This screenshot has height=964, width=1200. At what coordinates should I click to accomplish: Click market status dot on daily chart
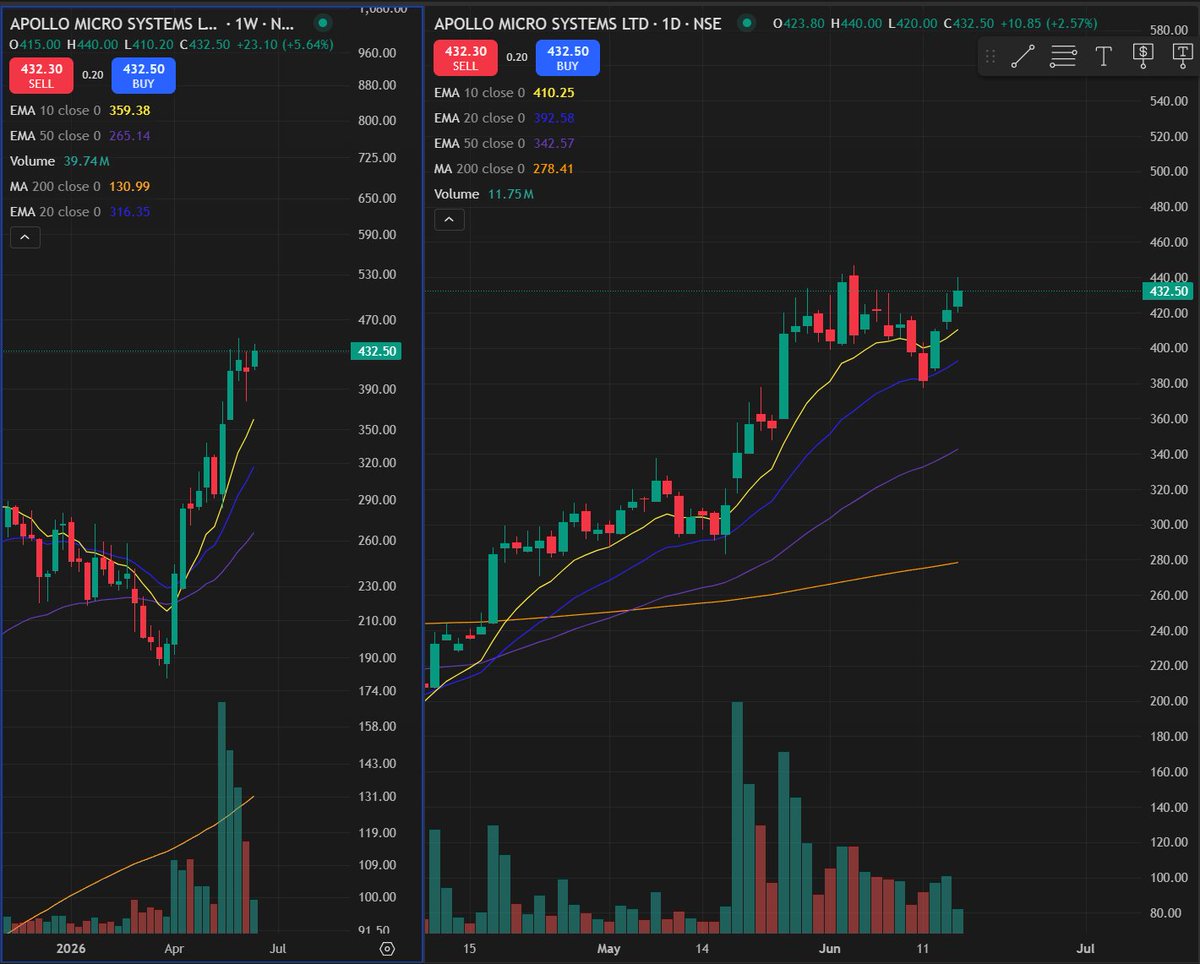click(x=745, y=23)
